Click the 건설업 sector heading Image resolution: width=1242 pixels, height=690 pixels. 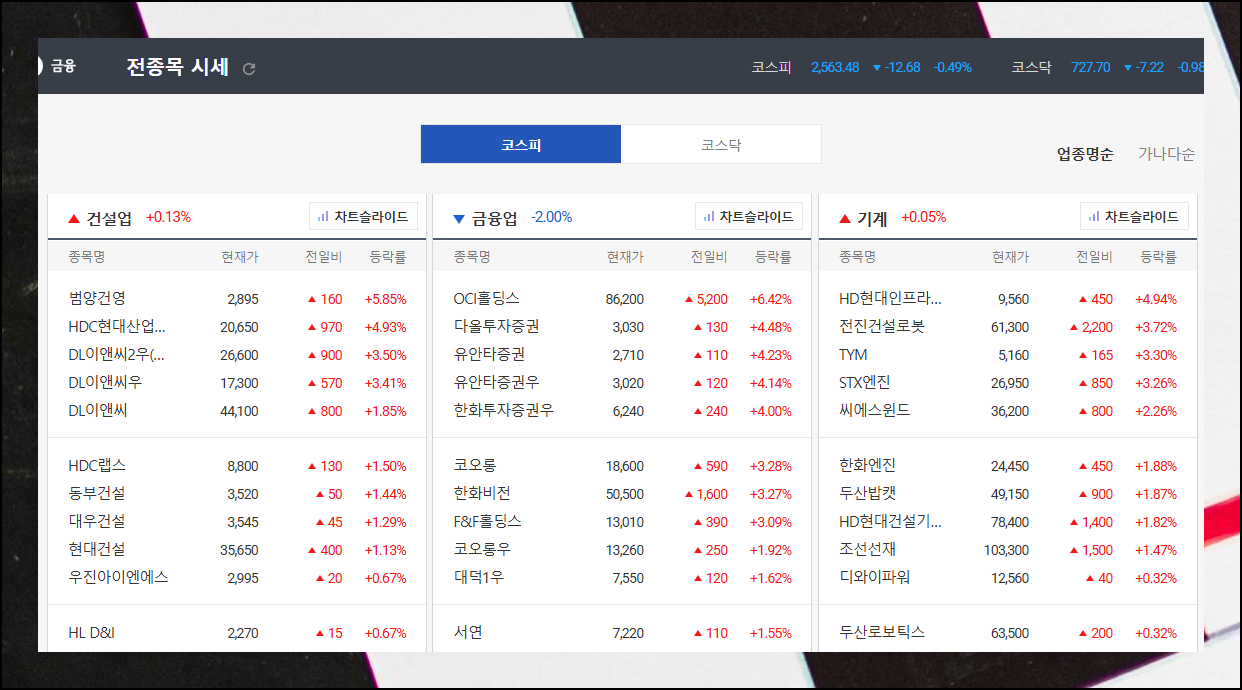coord(109,218)
